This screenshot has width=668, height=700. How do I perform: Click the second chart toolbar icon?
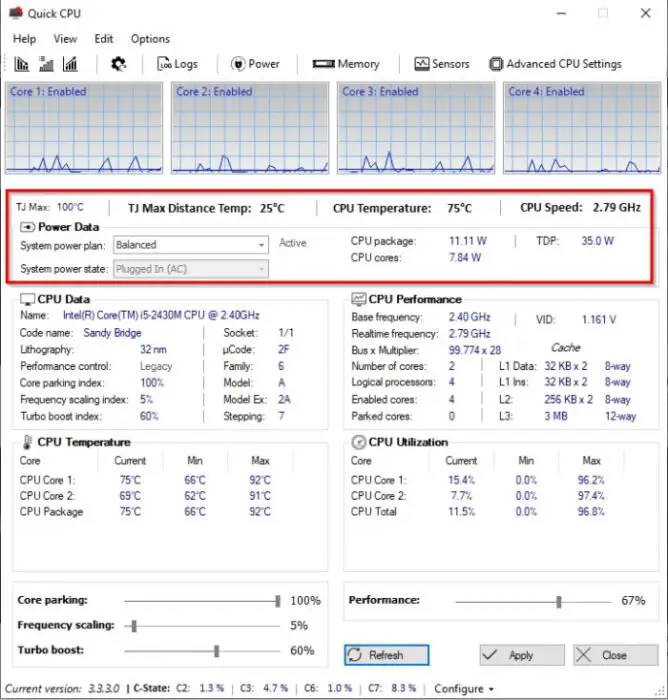pos(46,64)
